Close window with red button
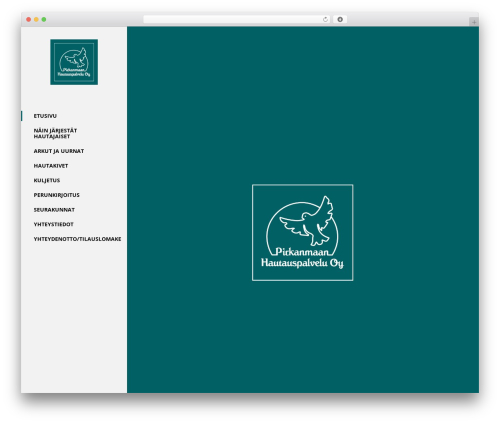This screenshot has height=423, width=500. tap(29, 20)
